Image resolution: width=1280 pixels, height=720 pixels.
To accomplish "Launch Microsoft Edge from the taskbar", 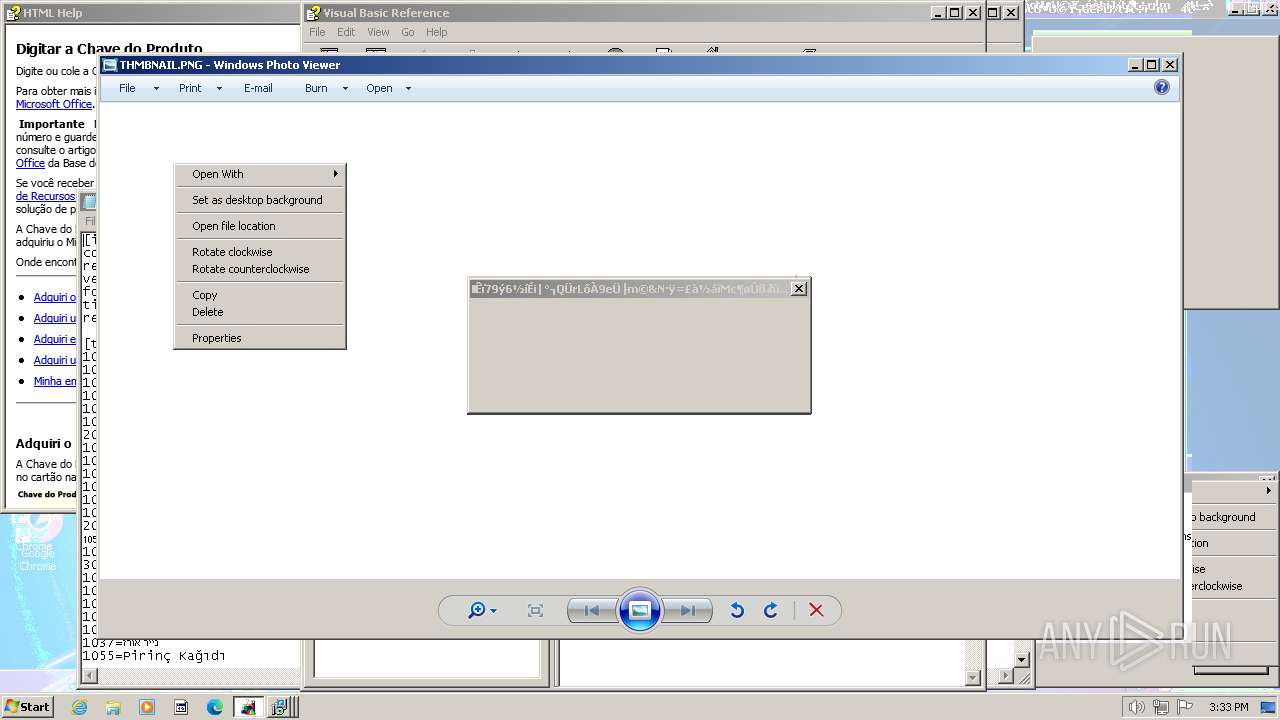I will 215,707.
